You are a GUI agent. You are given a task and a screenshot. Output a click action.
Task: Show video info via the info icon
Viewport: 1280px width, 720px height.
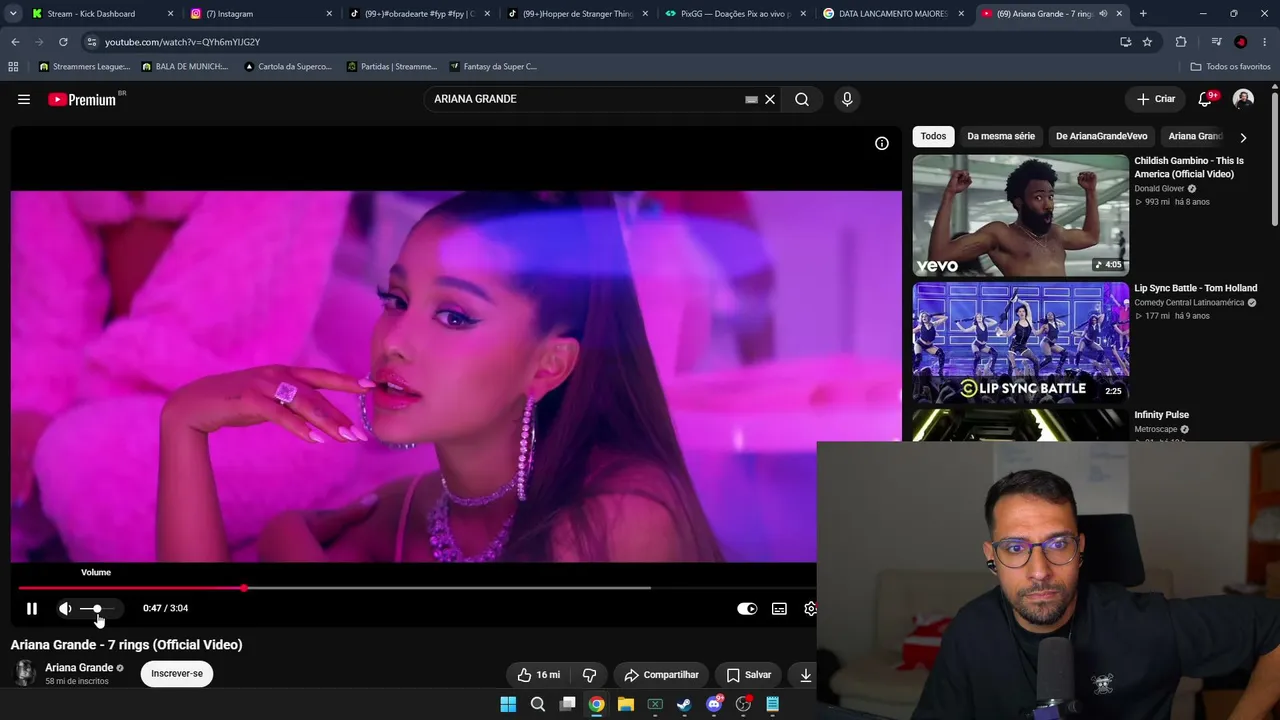pyautogui.click(x=882, y=143)
